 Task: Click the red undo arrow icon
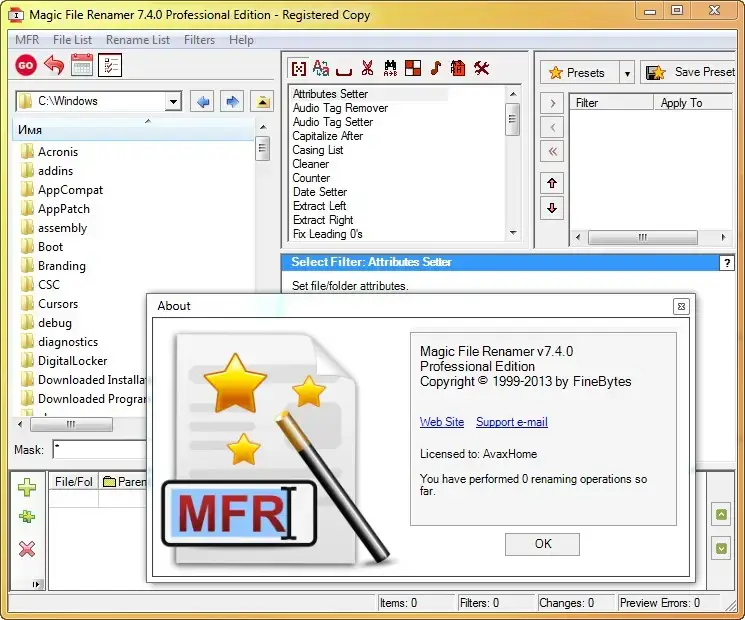[x=54, y=65]
